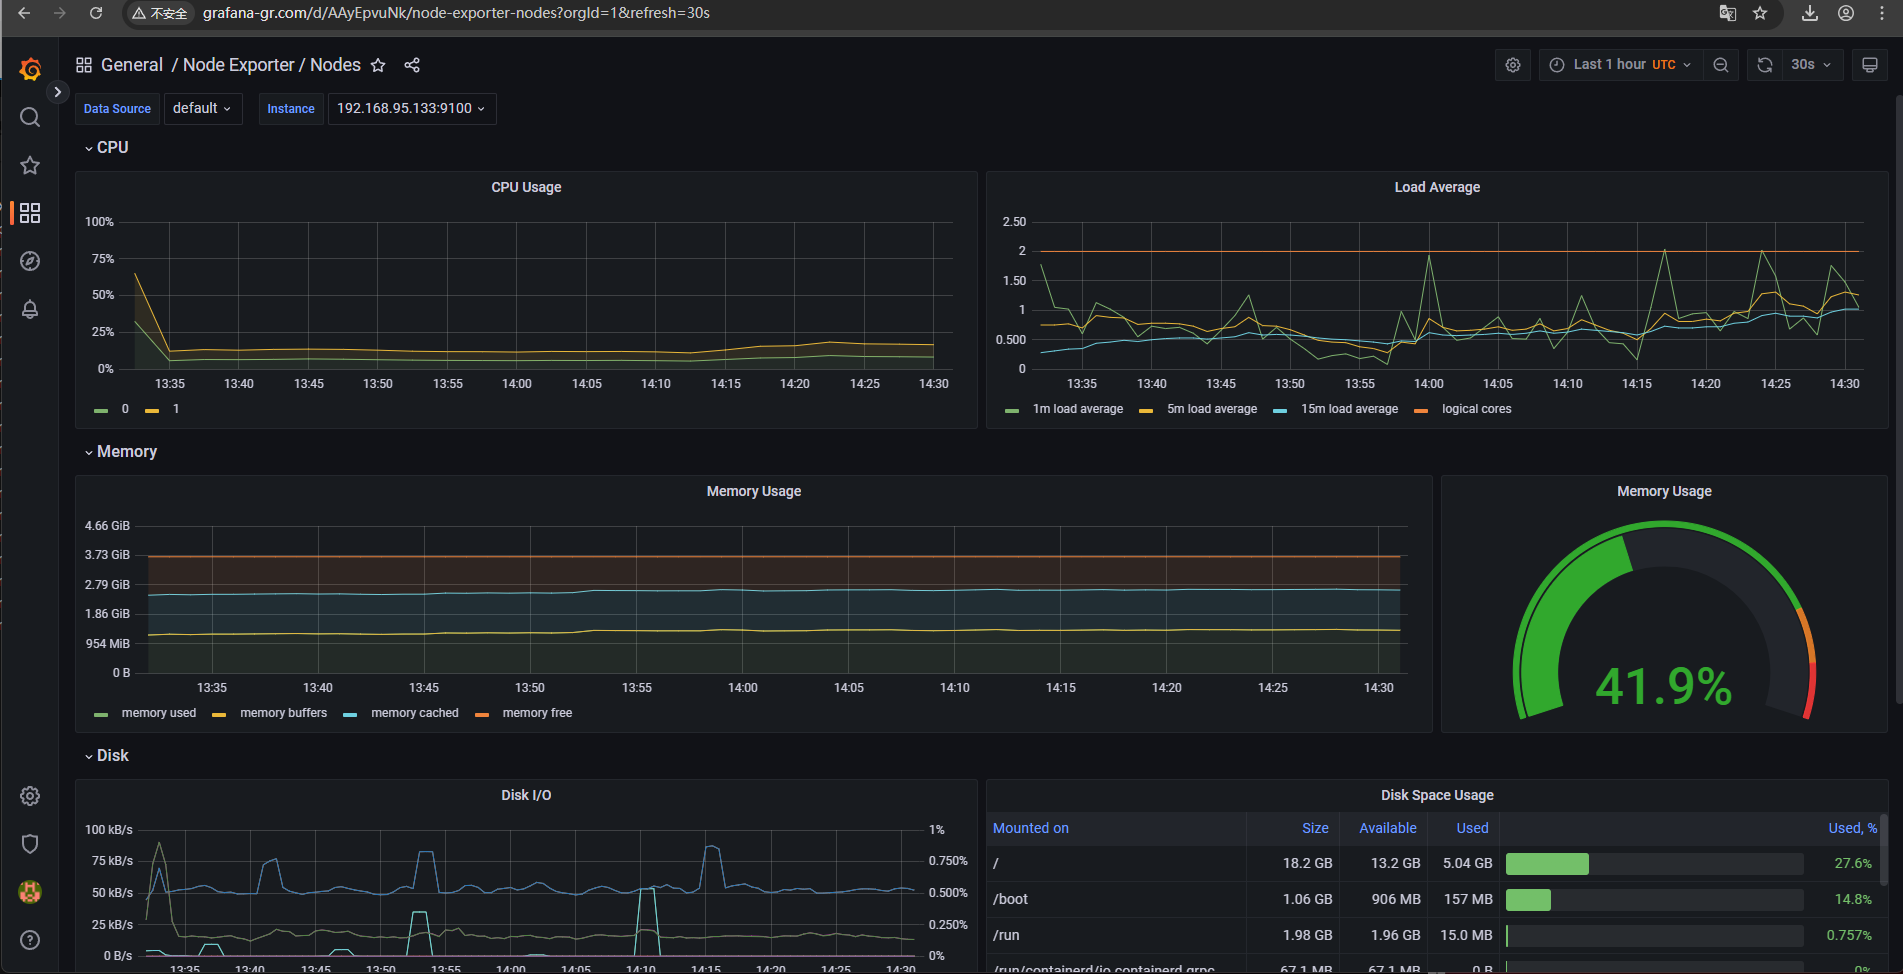Screen dimensions: 1903x974
Task: Toggle CPU series 0 in legend
Action: click(125, 409)
